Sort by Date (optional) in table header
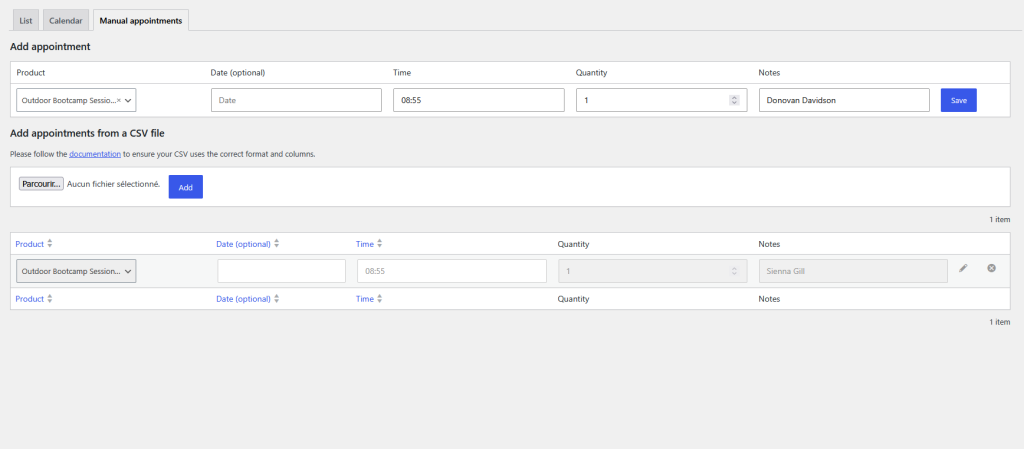Viewport: 1024px width, 449px height. point(248,244)
